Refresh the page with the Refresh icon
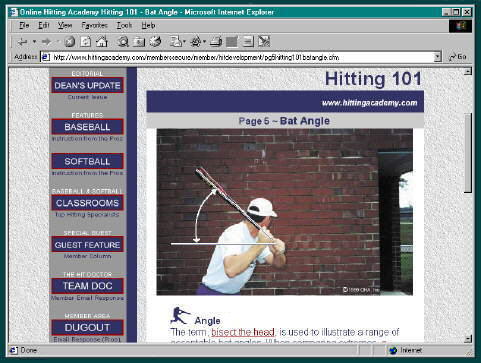The image size is (481, 363). coord(86,42)
